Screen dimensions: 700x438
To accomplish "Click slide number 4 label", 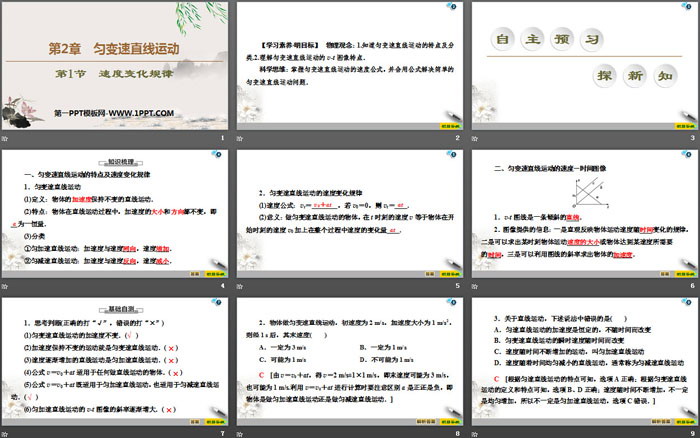I will pyautogui.click(x=223, y=286).
